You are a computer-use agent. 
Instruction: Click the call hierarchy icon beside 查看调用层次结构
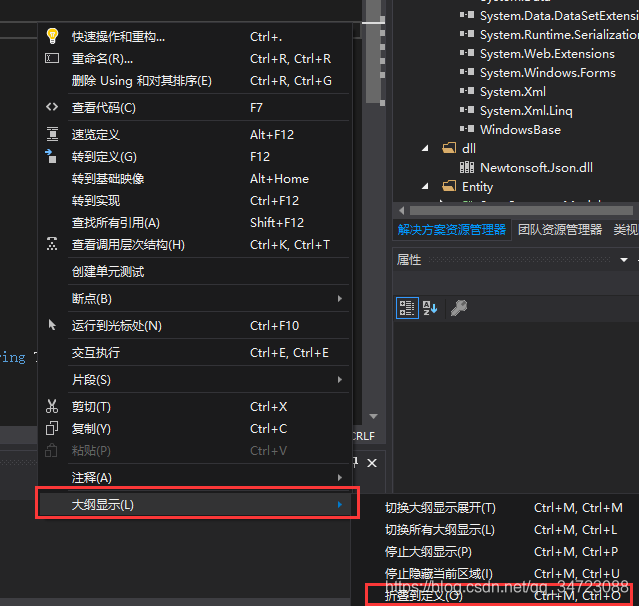(x=52, y=244)
